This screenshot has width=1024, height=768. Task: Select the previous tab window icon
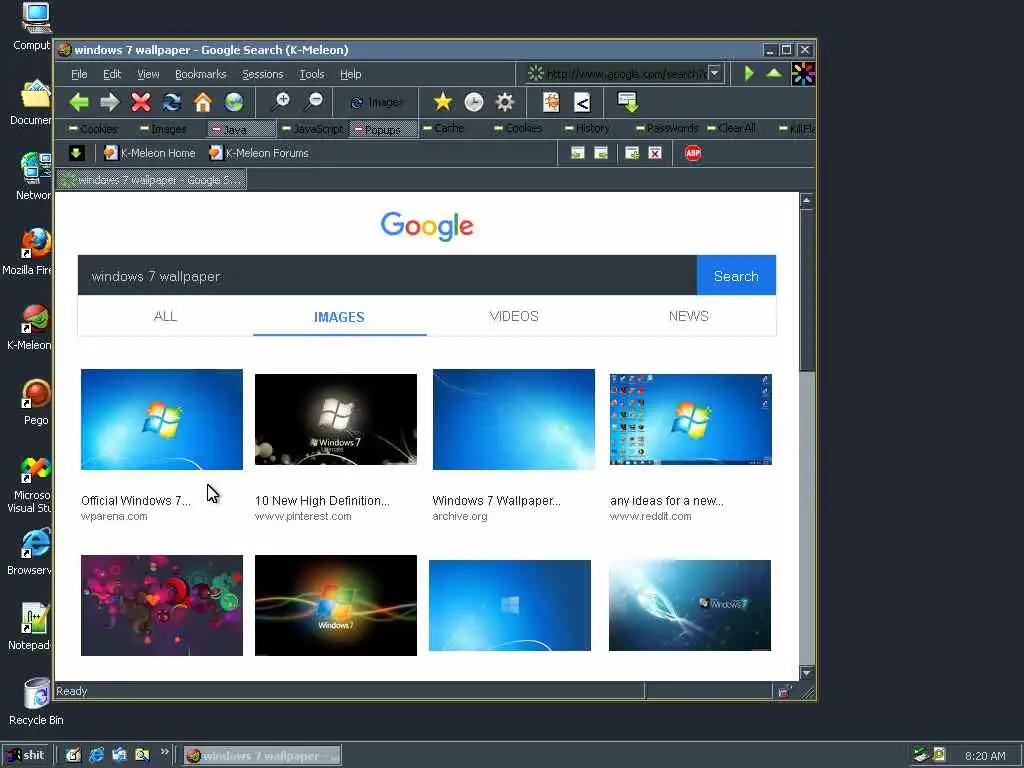pos(577,153)
